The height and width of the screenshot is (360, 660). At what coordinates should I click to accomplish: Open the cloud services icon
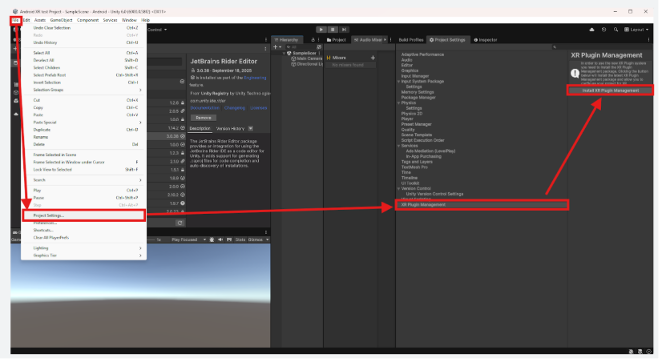coord(592,29)
